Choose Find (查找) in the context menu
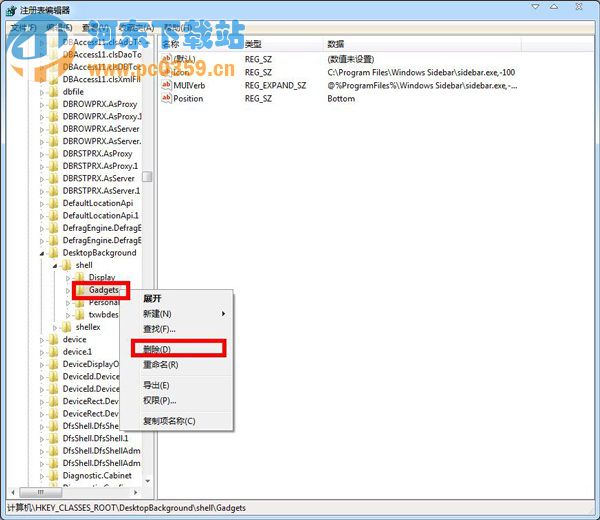The image size is (600, 520). click(159, 329)
